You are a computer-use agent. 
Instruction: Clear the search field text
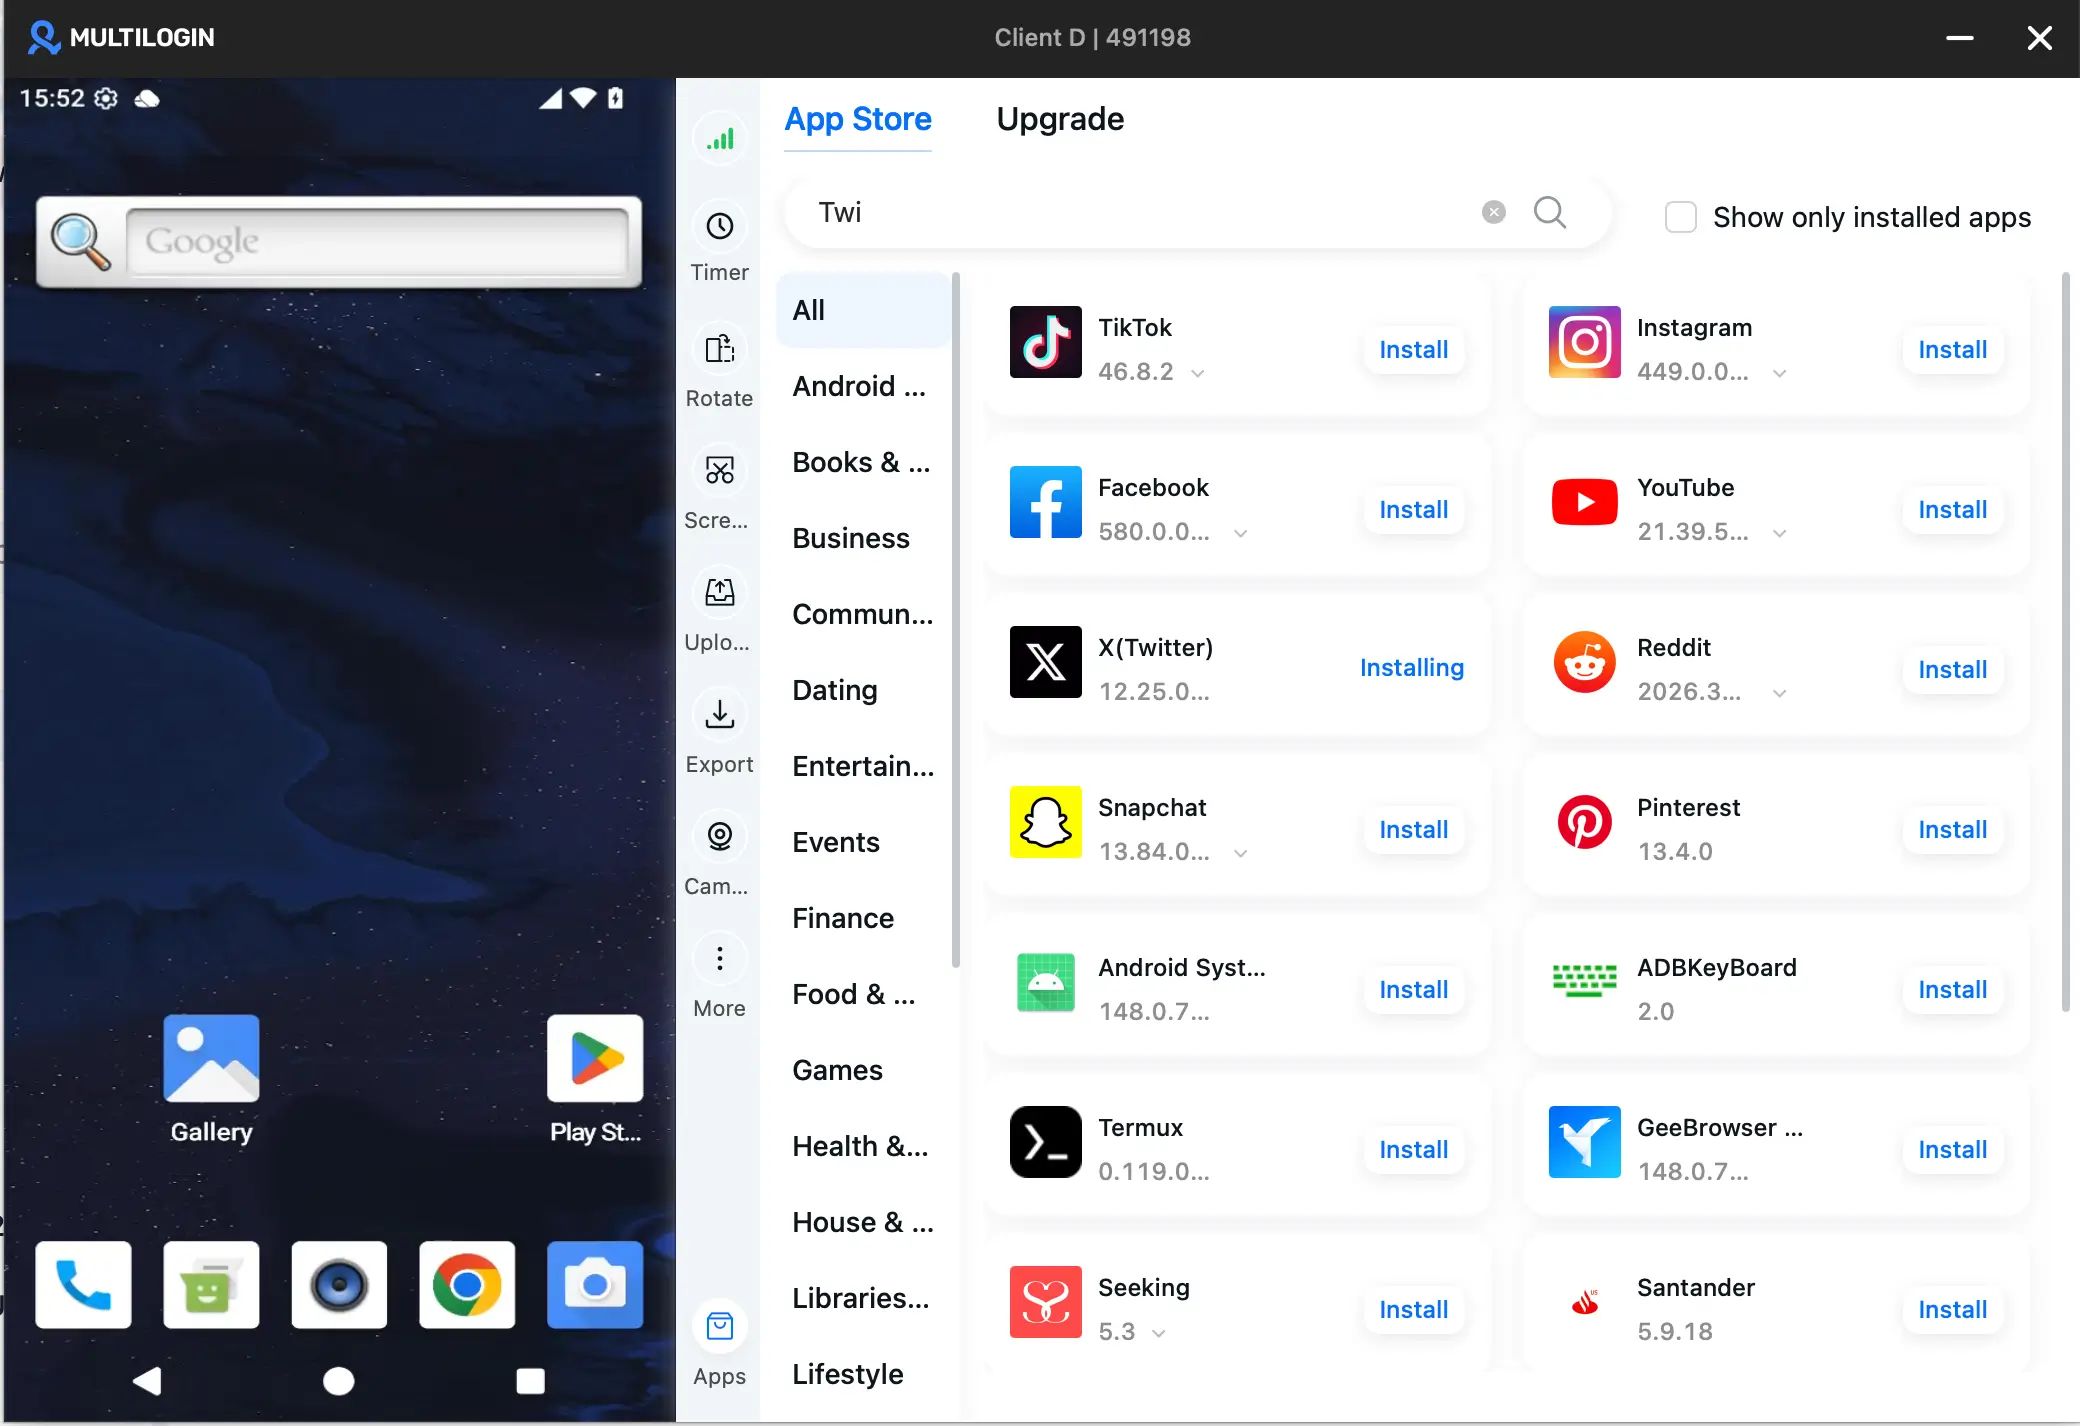pos(1494,212)
